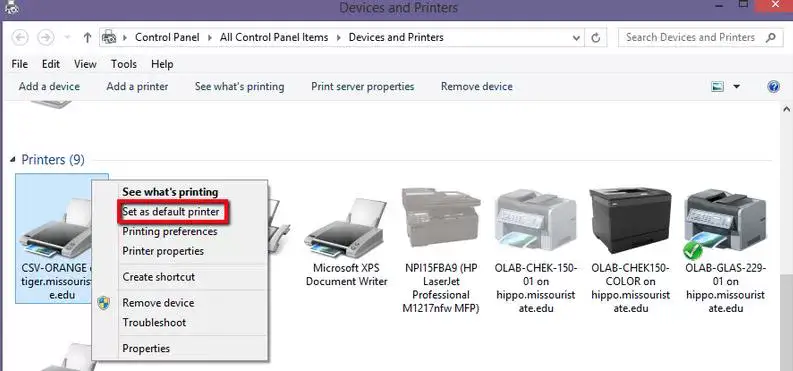Viewport: 793px width, 371px height.
Task: Click Control Panel in the breadcrumb
Action: coord(167,37)
